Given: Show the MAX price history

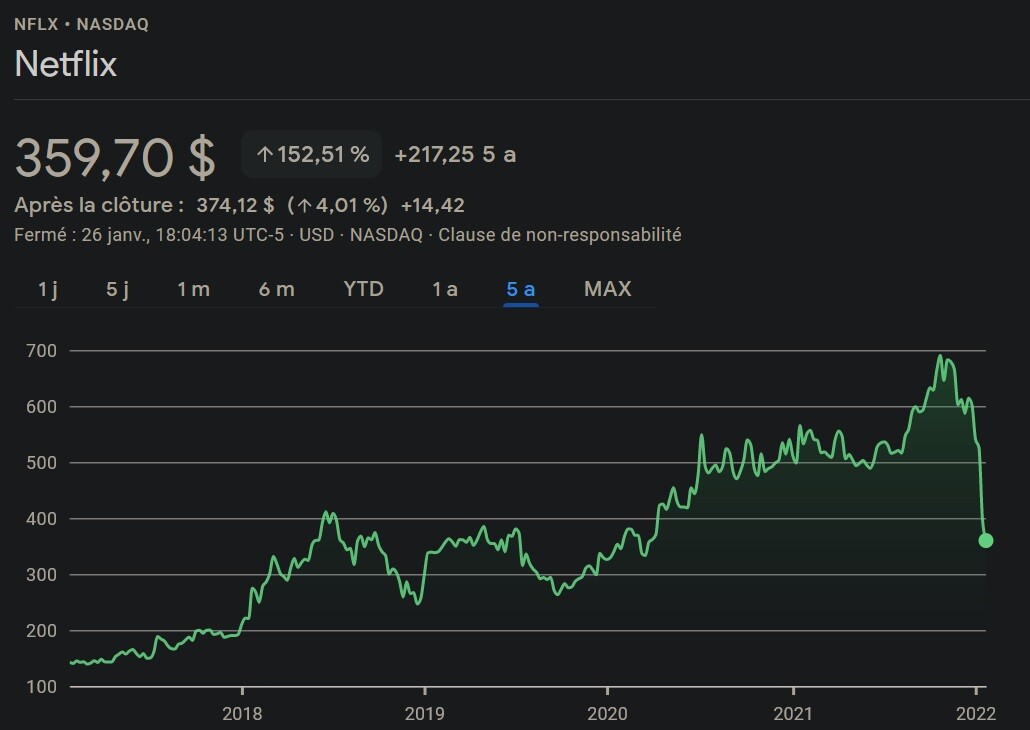Looking at the screenshot, I should pyautogui.click(x=608, y=289).
